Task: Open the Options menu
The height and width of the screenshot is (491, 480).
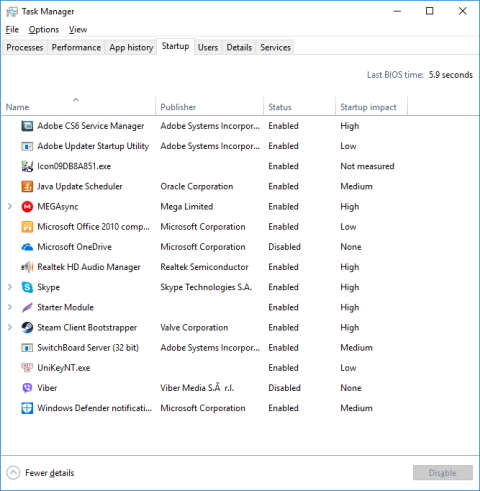Action: pyautogui.click(x=44, y=30)
